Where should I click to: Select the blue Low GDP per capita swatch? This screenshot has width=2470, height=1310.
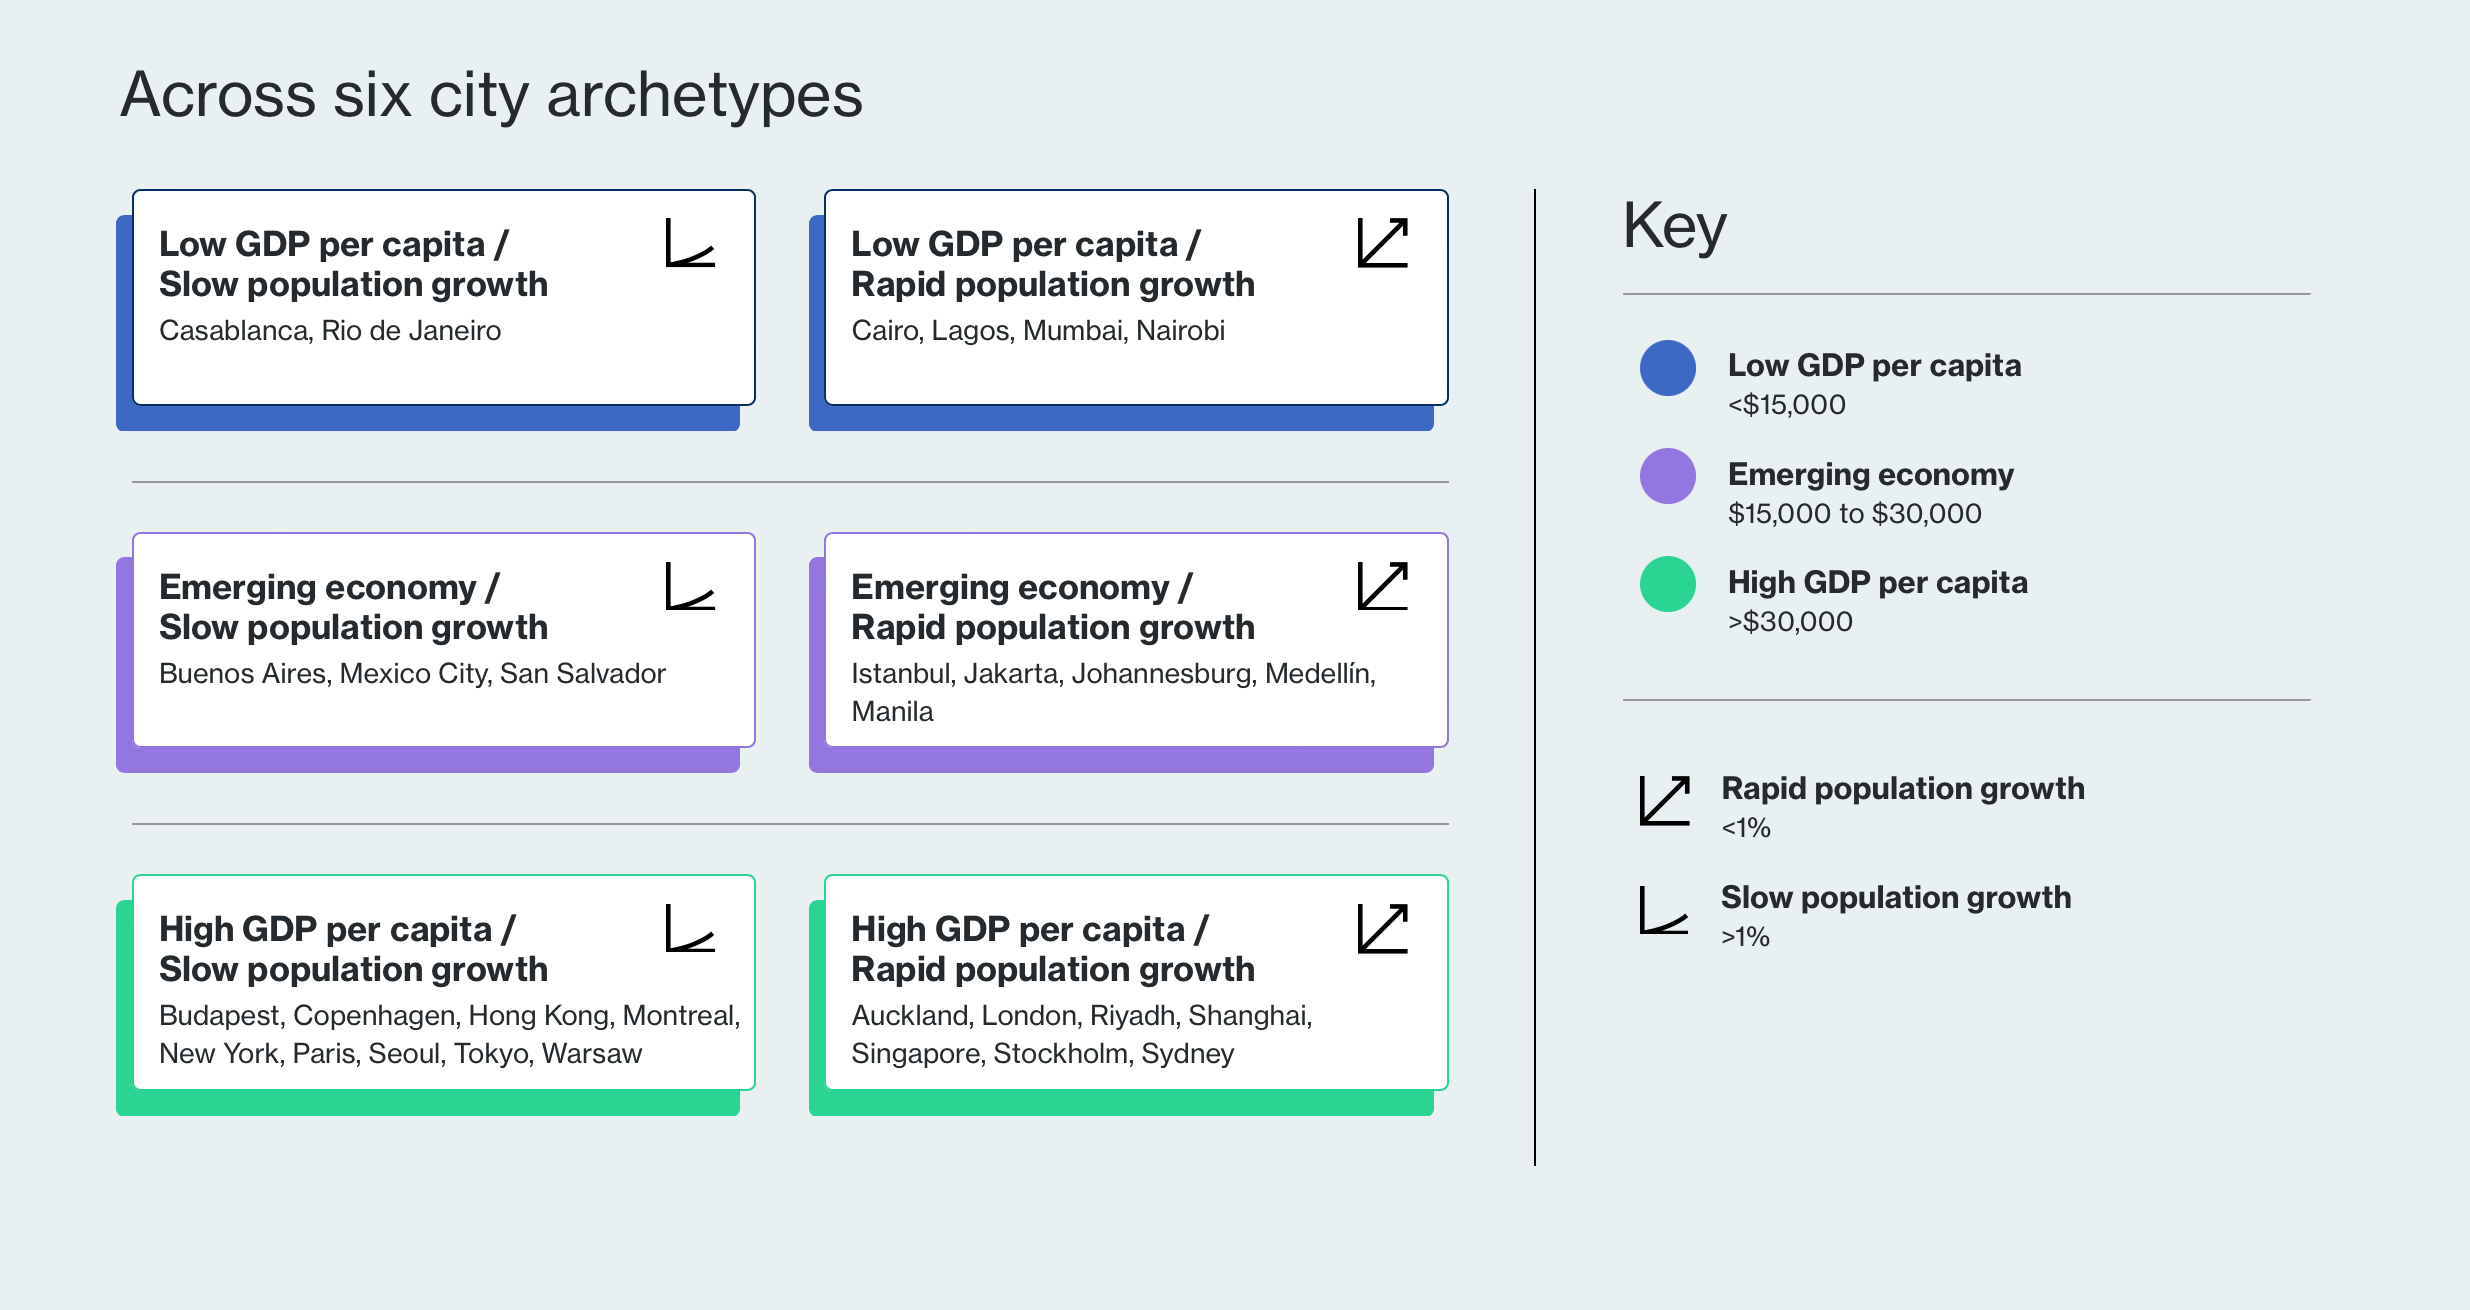click(1668, 368)
